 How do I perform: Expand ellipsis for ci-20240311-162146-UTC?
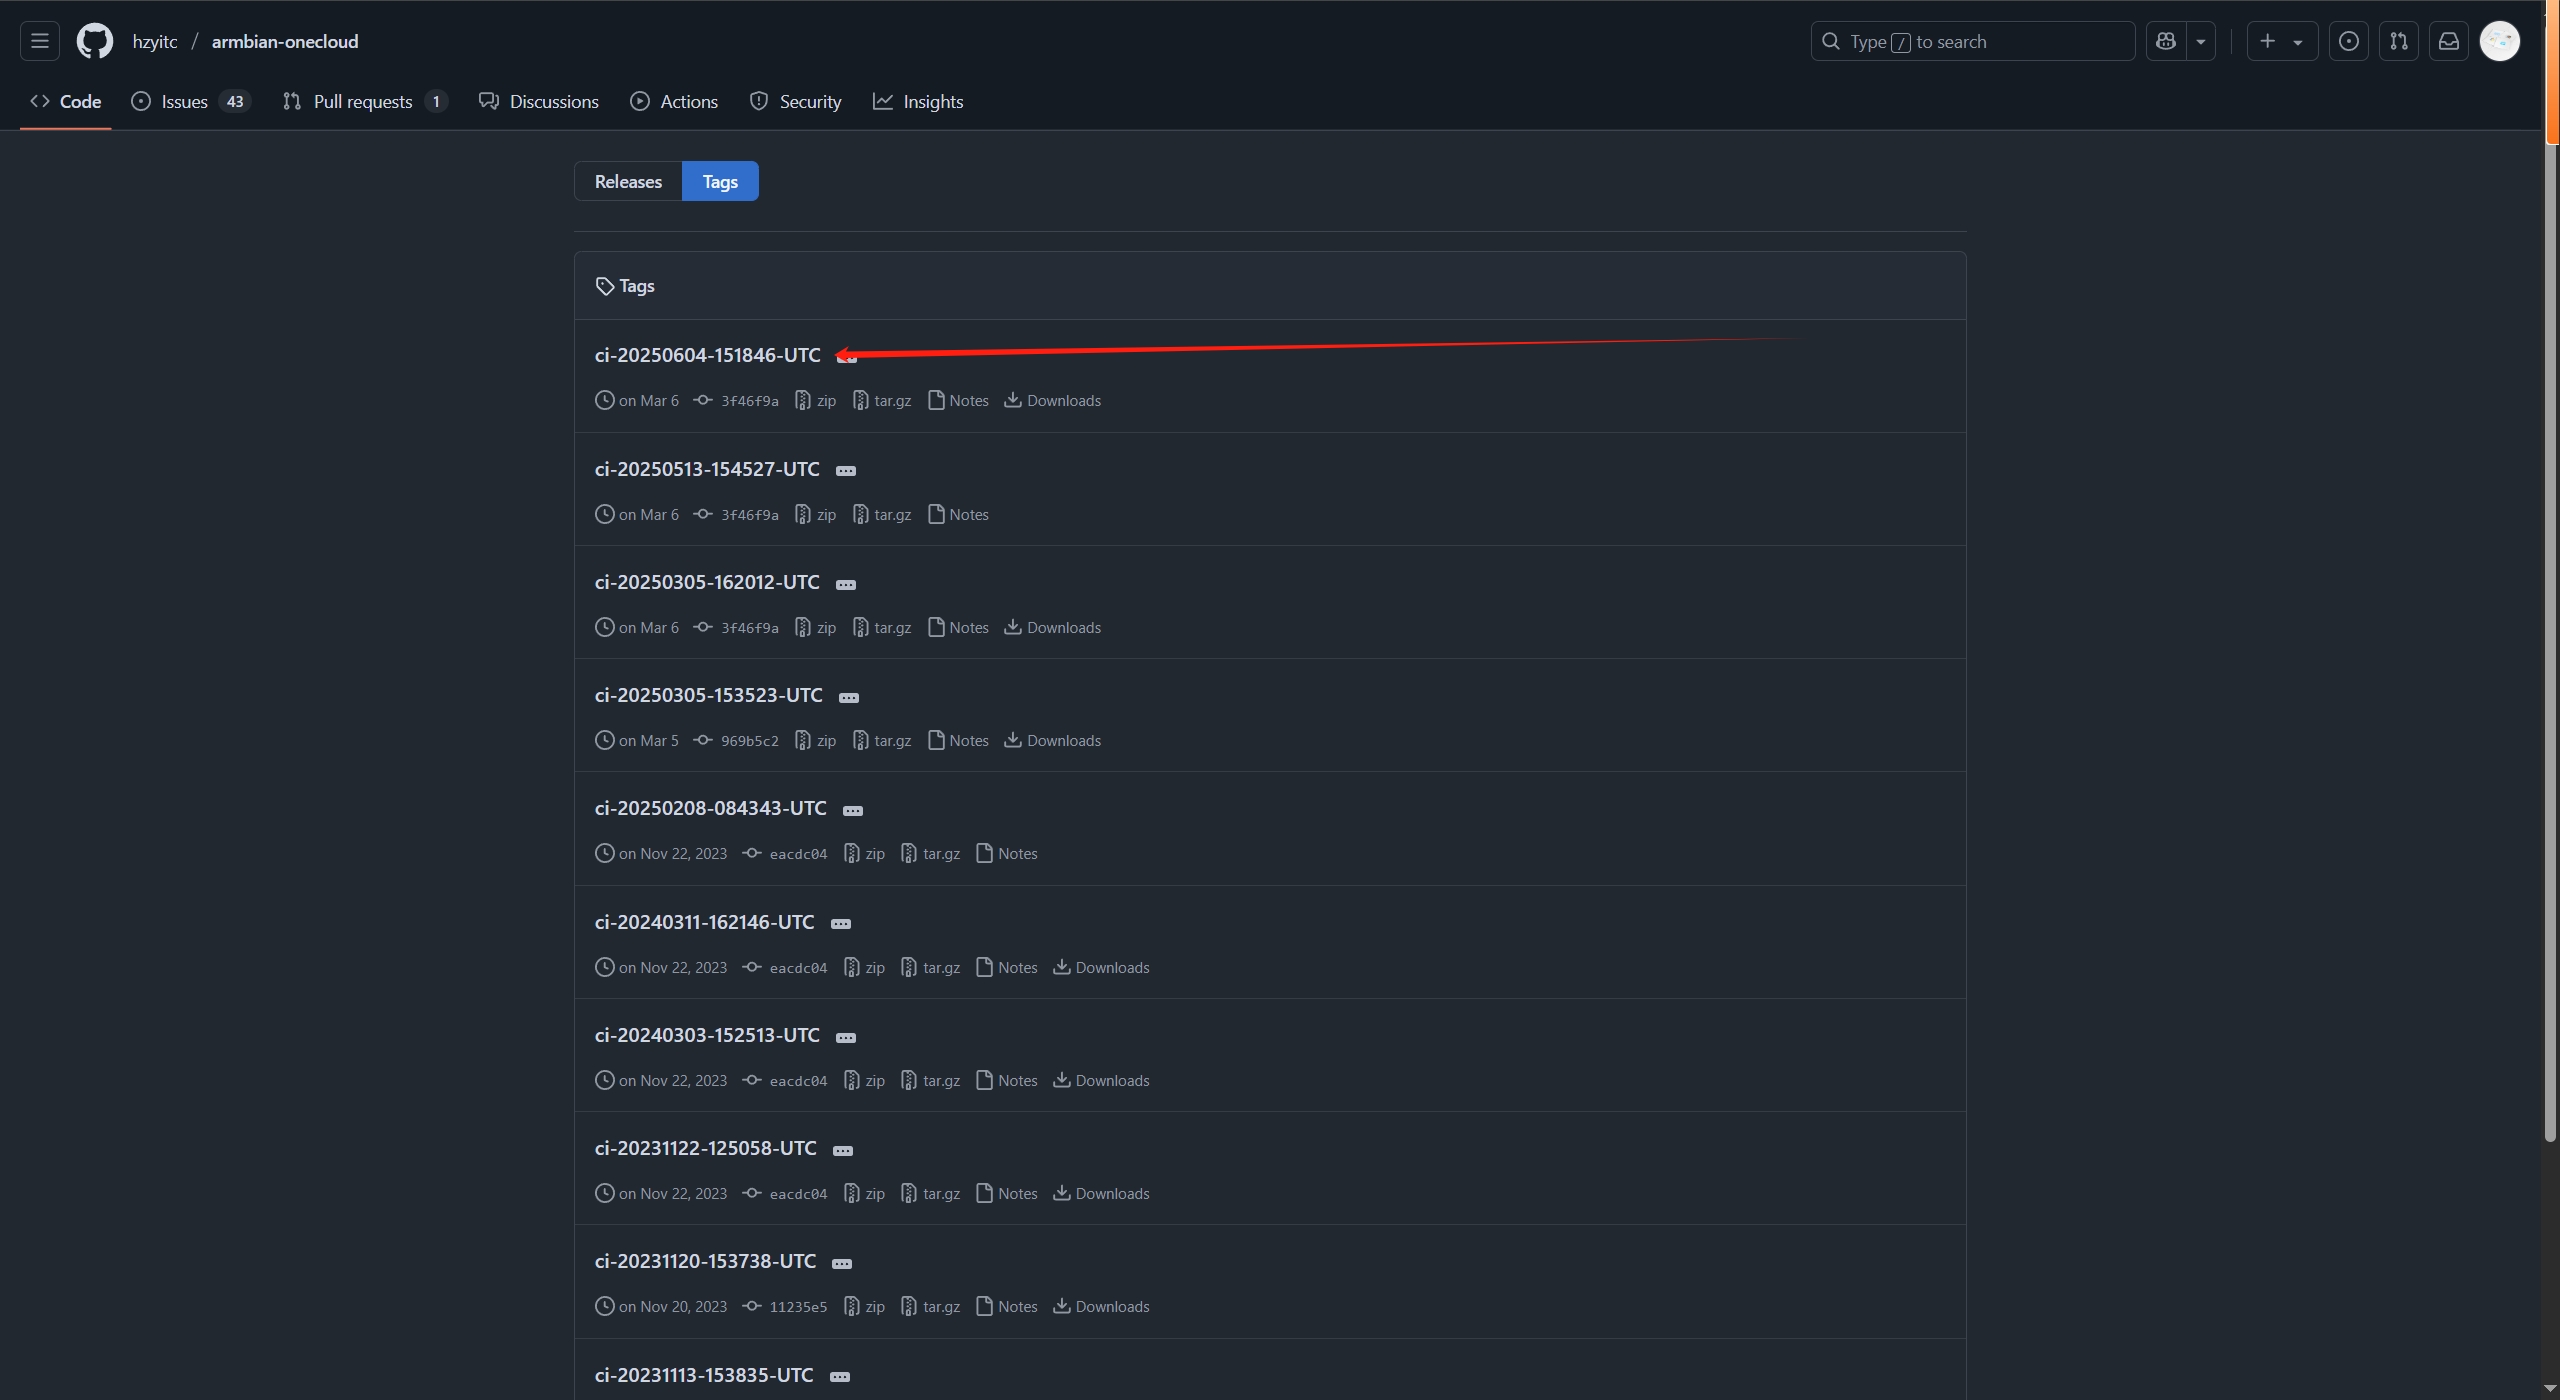[841, 924]
